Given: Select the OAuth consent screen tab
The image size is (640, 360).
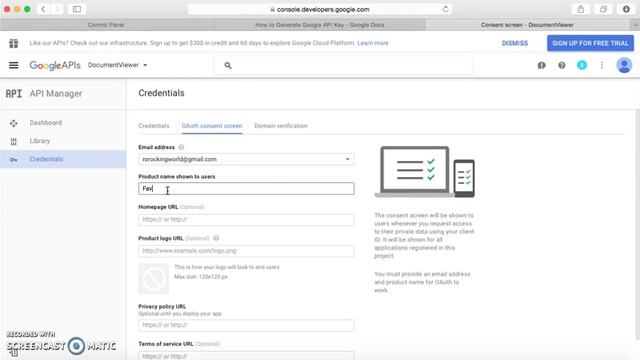Looking at the screenshot, I should point(212,126).
